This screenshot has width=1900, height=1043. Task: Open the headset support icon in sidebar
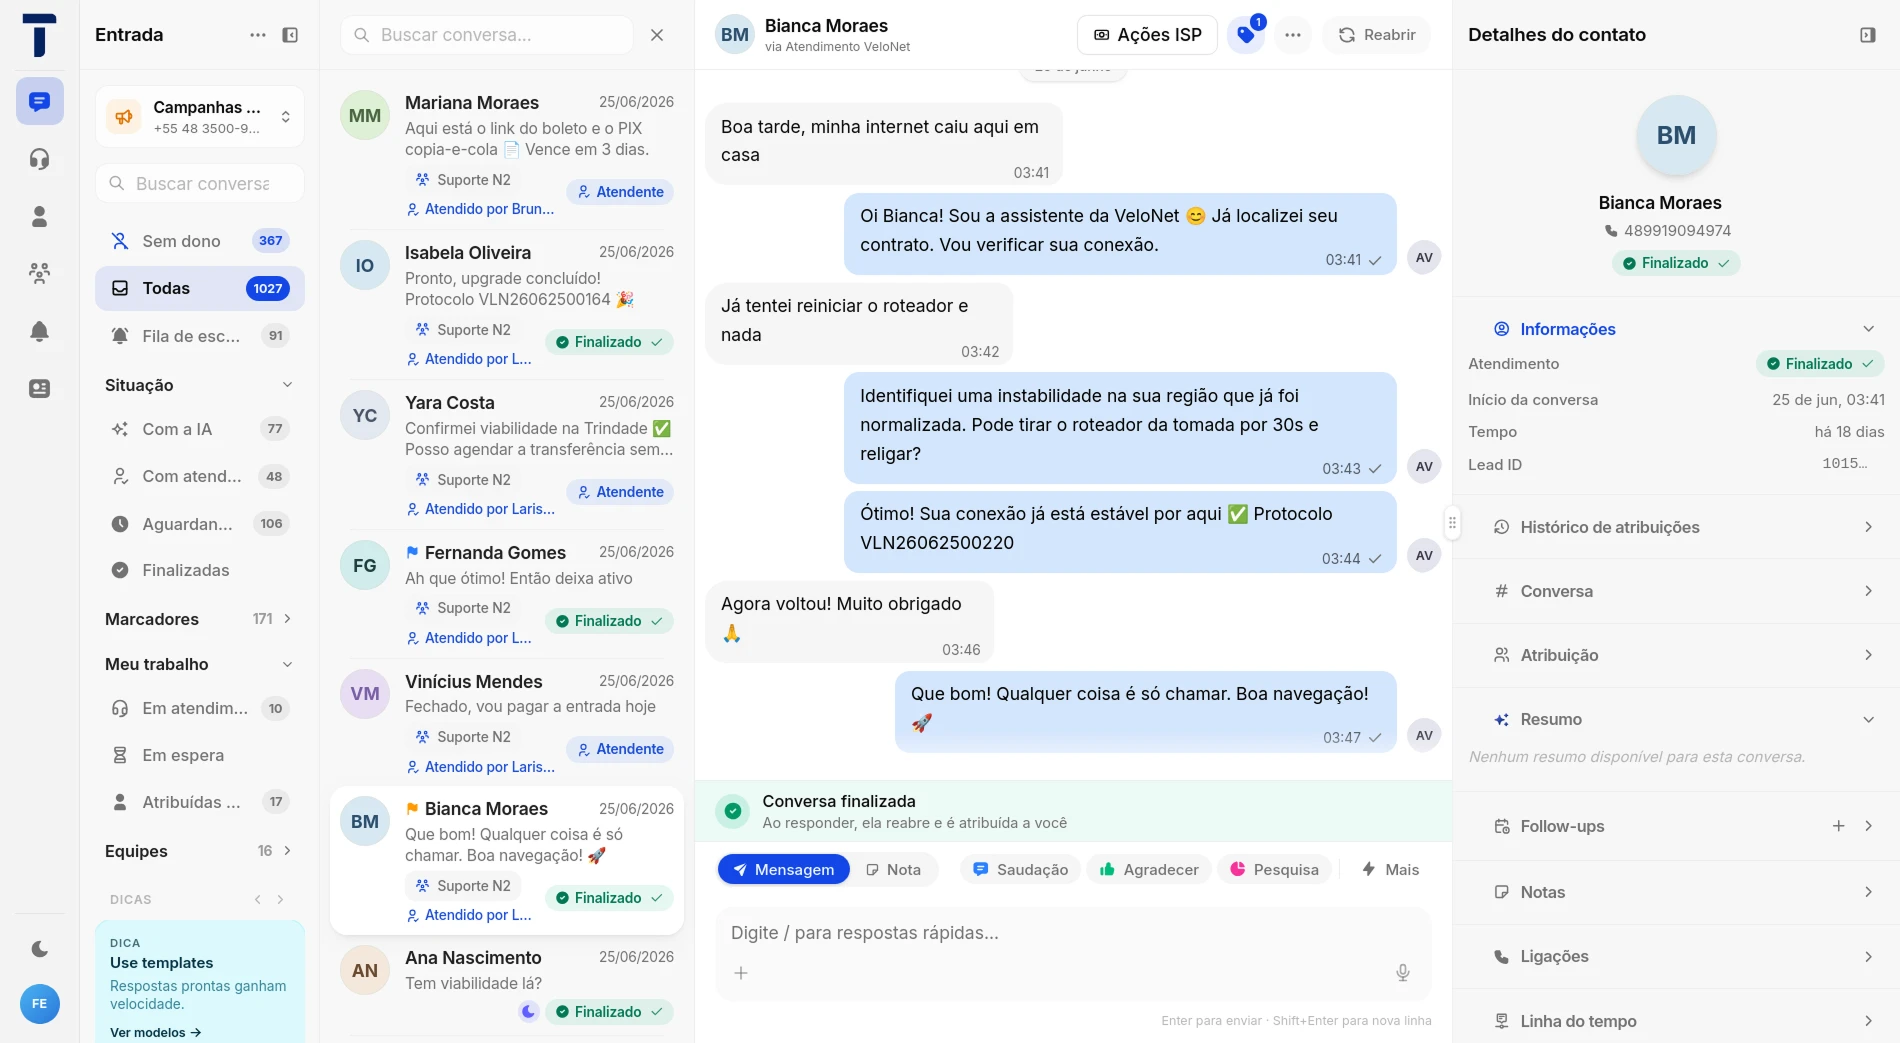point(39,159)
